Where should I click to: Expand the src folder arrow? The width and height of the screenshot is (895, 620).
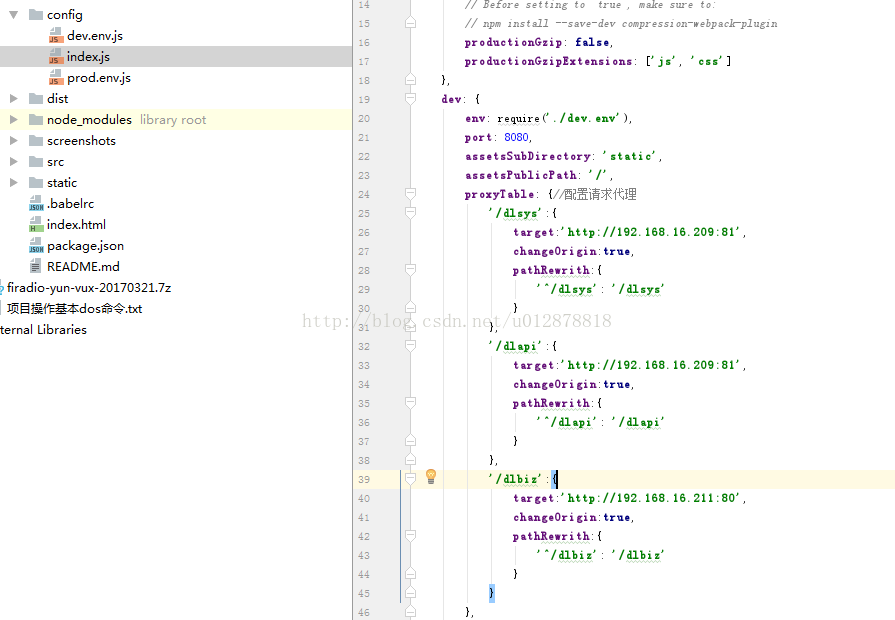coord(14,162)
